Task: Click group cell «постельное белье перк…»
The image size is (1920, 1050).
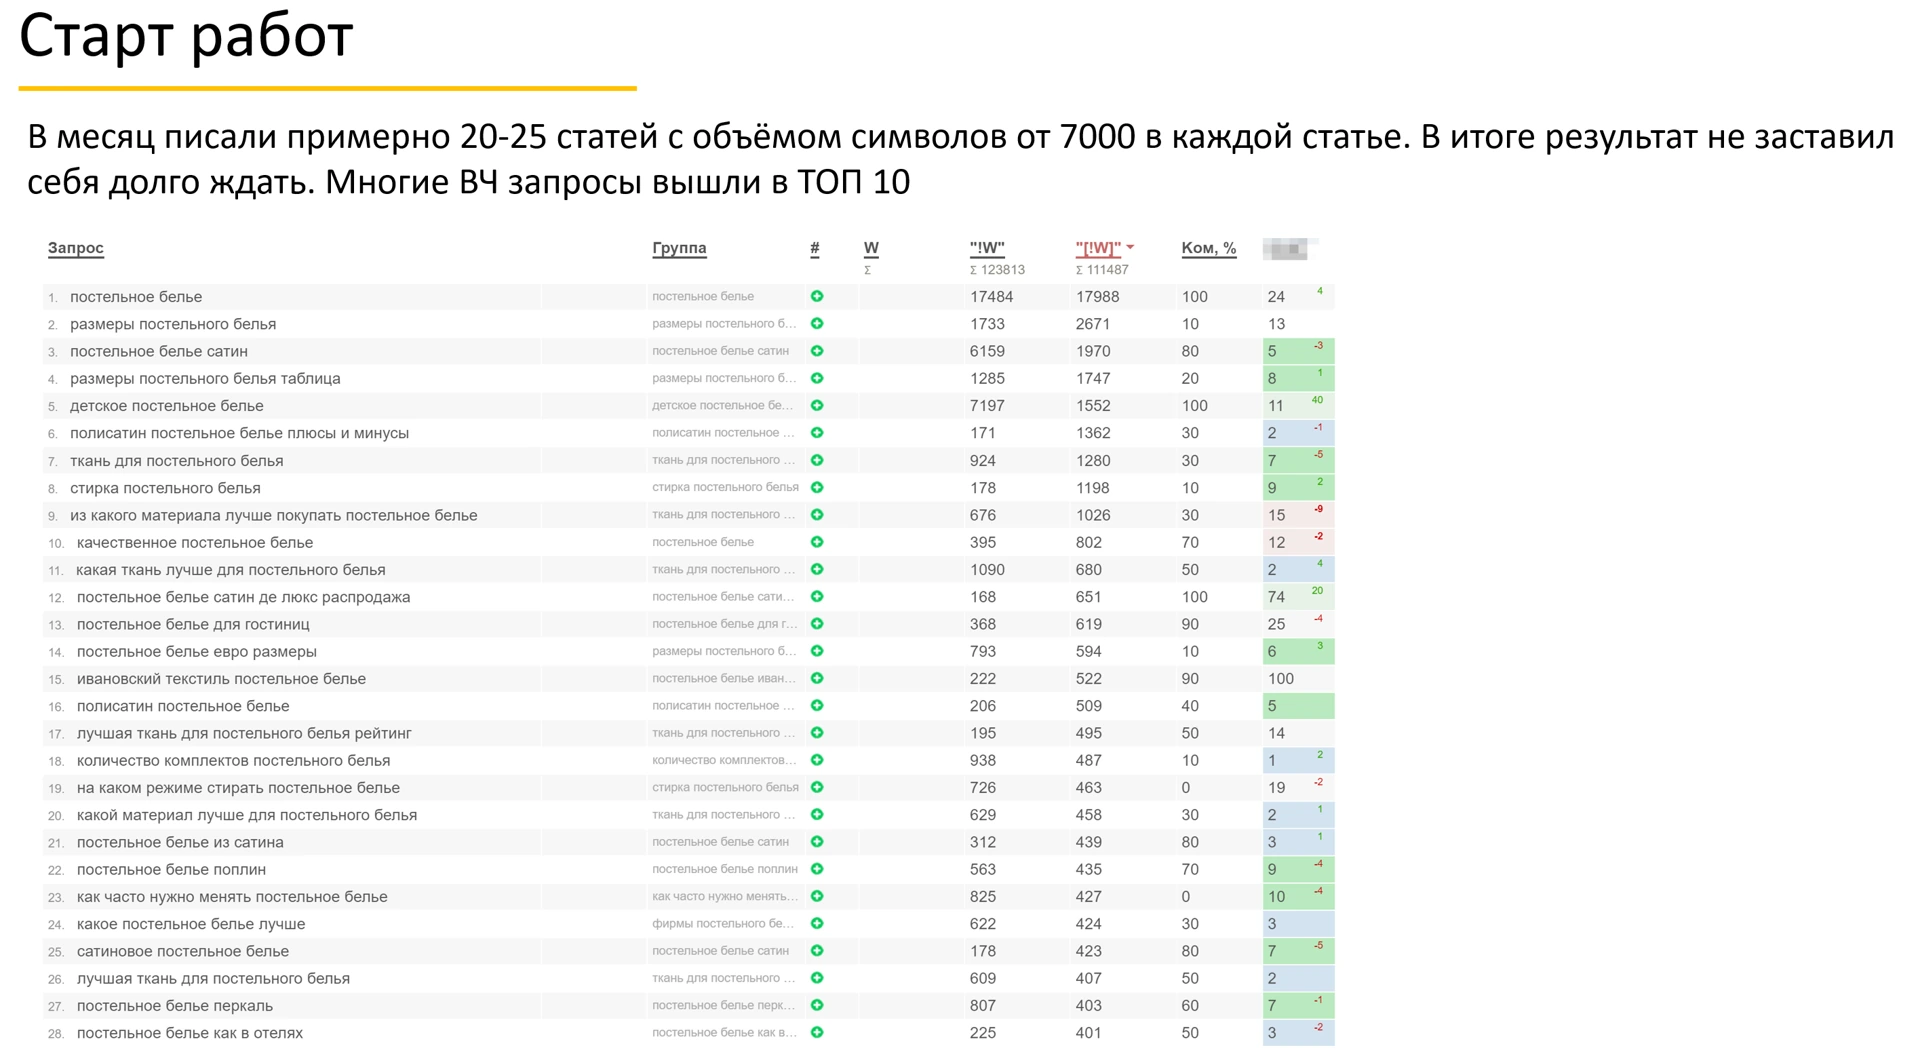Action: 725,1006
